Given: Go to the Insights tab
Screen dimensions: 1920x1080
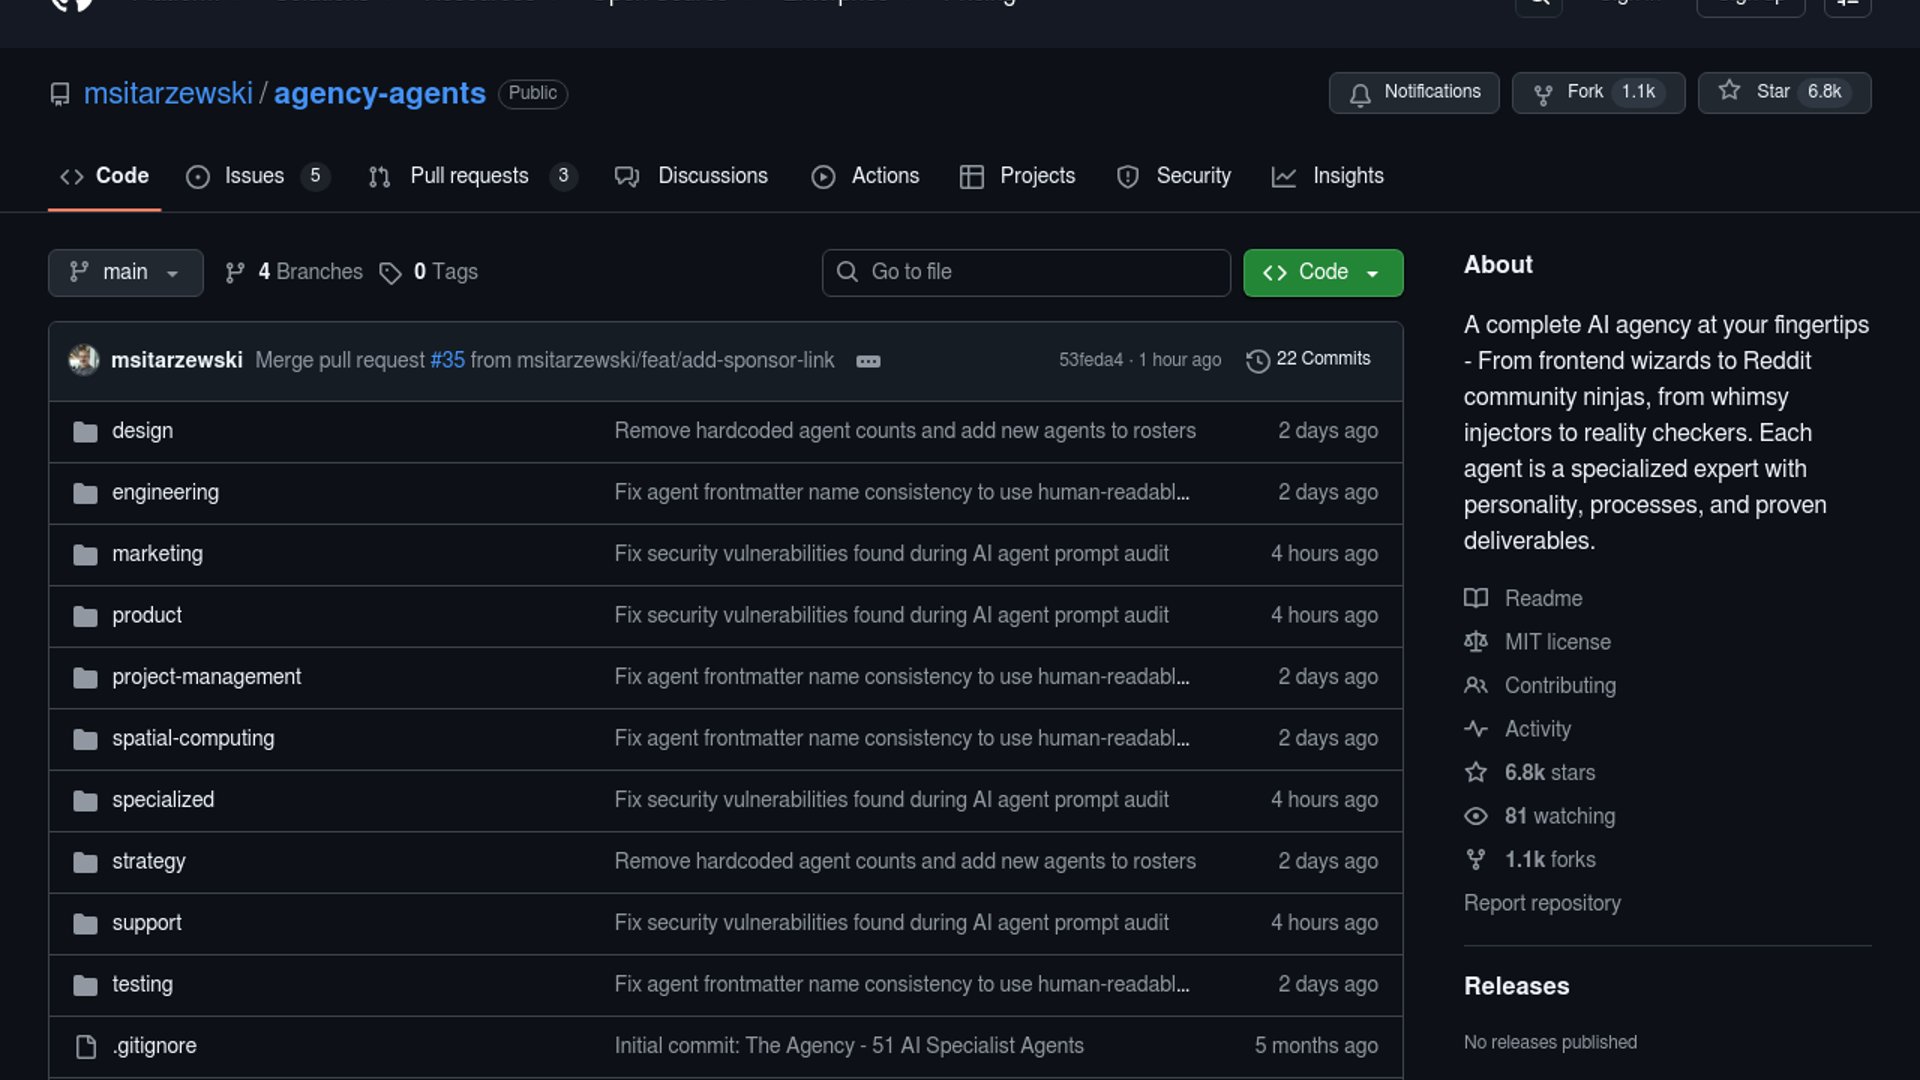Looking at the screenshot, I should [1347, 177].
